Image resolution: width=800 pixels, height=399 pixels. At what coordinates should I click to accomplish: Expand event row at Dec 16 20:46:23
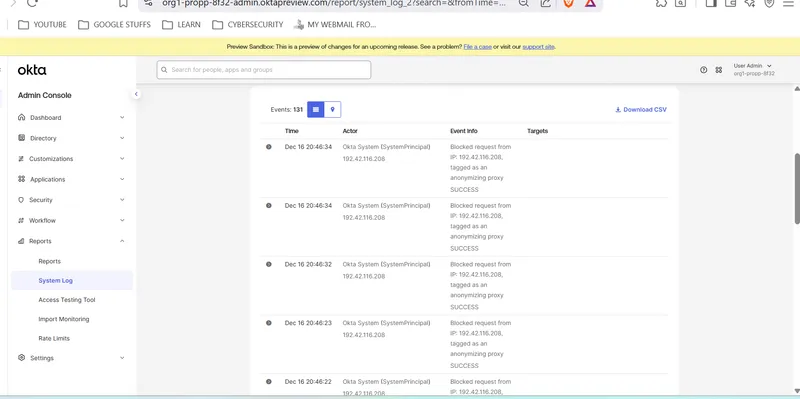pos(269,323)
